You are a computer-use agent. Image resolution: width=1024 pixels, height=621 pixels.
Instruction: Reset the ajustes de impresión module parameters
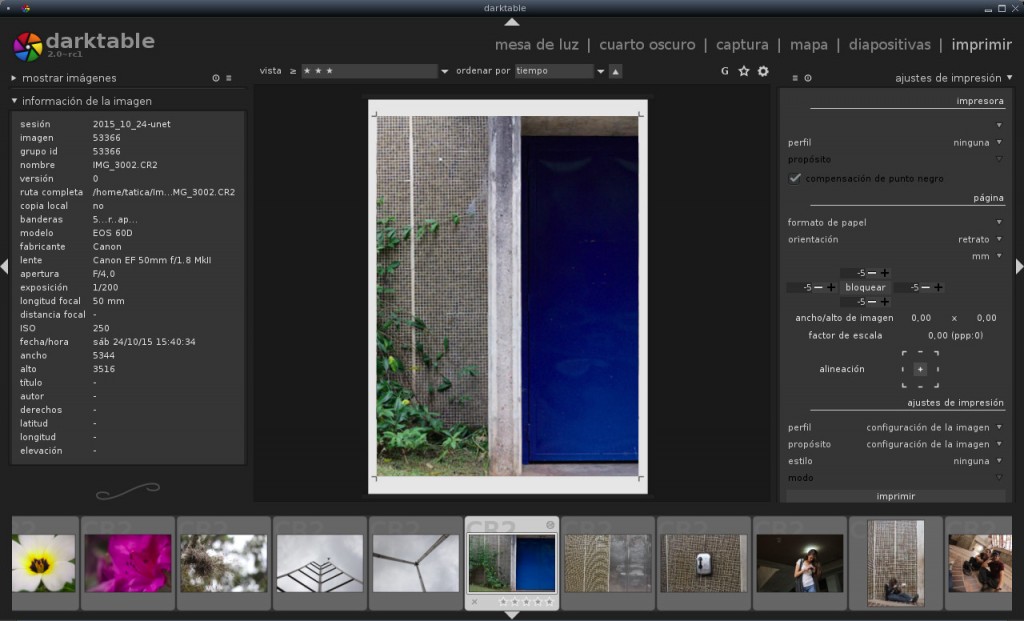[808, 78]
